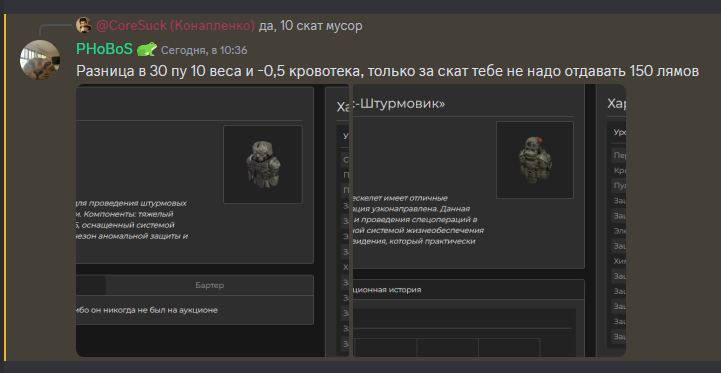
Task: Click CoreSuck's small avatar in the reply preview
Action: (x=84, y=25)
